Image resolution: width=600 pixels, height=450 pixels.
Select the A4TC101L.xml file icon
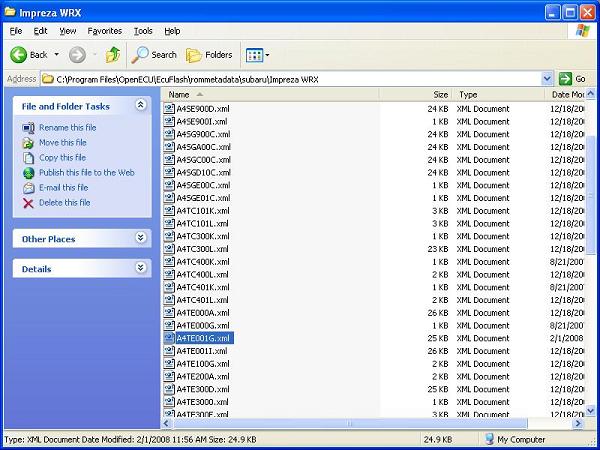click(169, 223)
